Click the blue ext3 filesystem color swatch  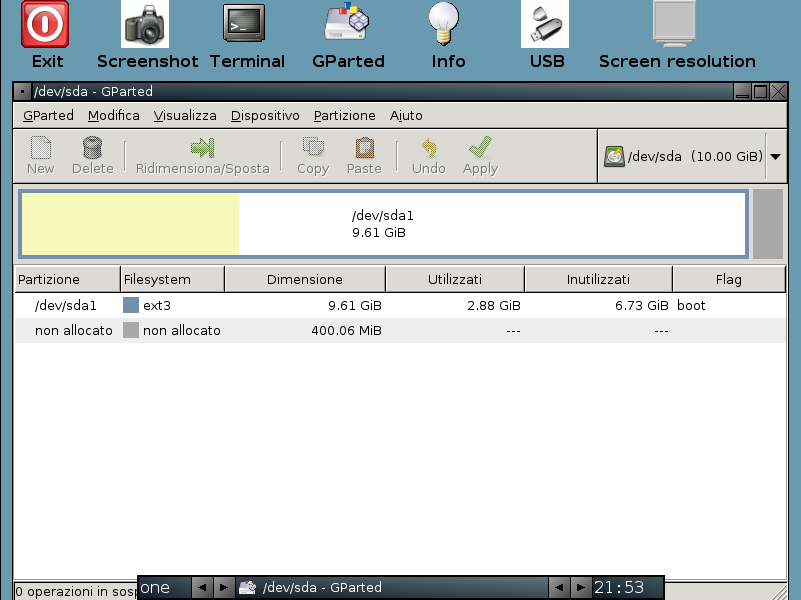131,305
